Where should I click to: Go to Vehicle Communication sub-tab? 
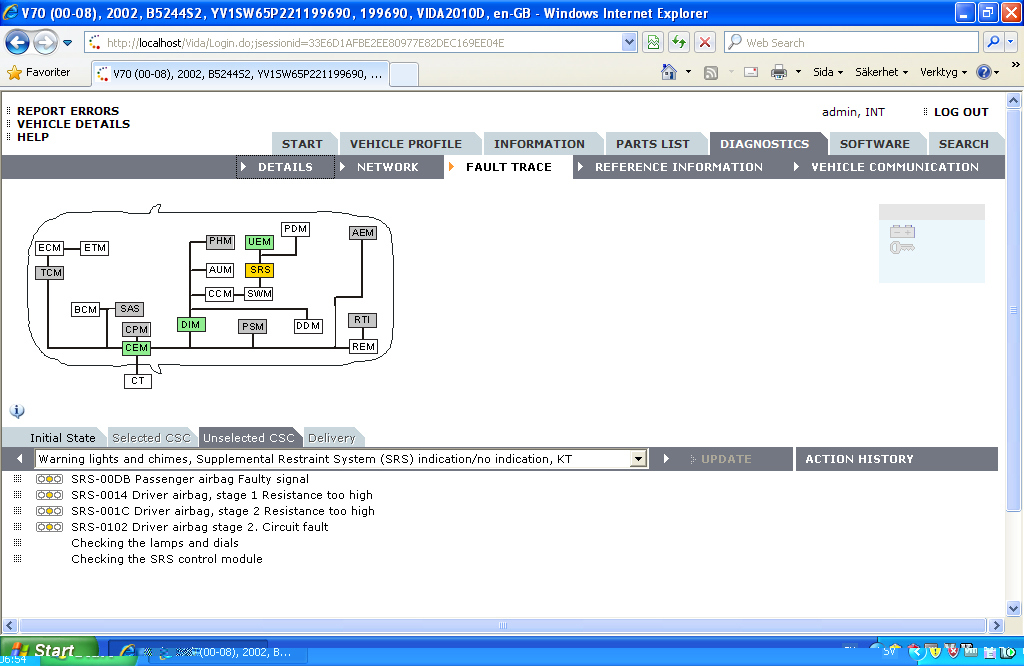point(894,167)
